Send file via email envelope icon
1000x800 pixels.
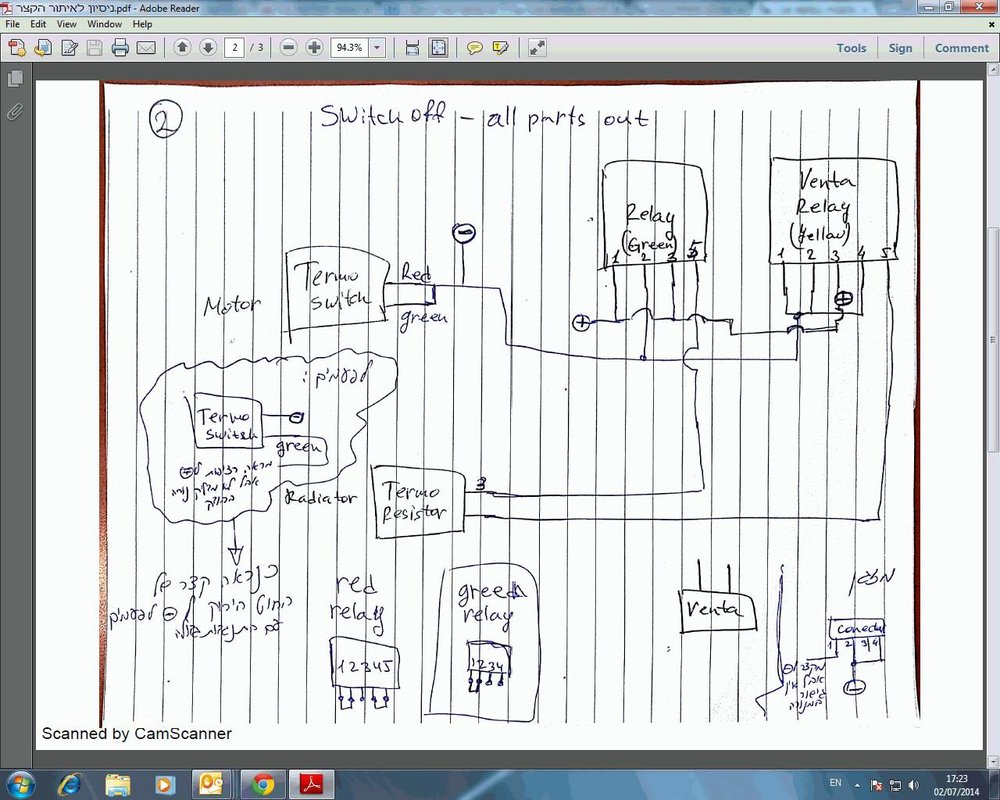tap(146, 48)
